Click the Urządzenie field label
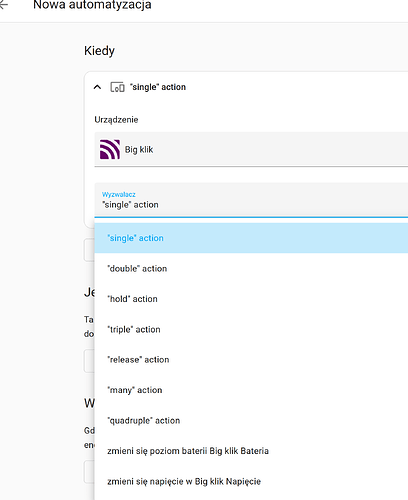 (116, 120)
